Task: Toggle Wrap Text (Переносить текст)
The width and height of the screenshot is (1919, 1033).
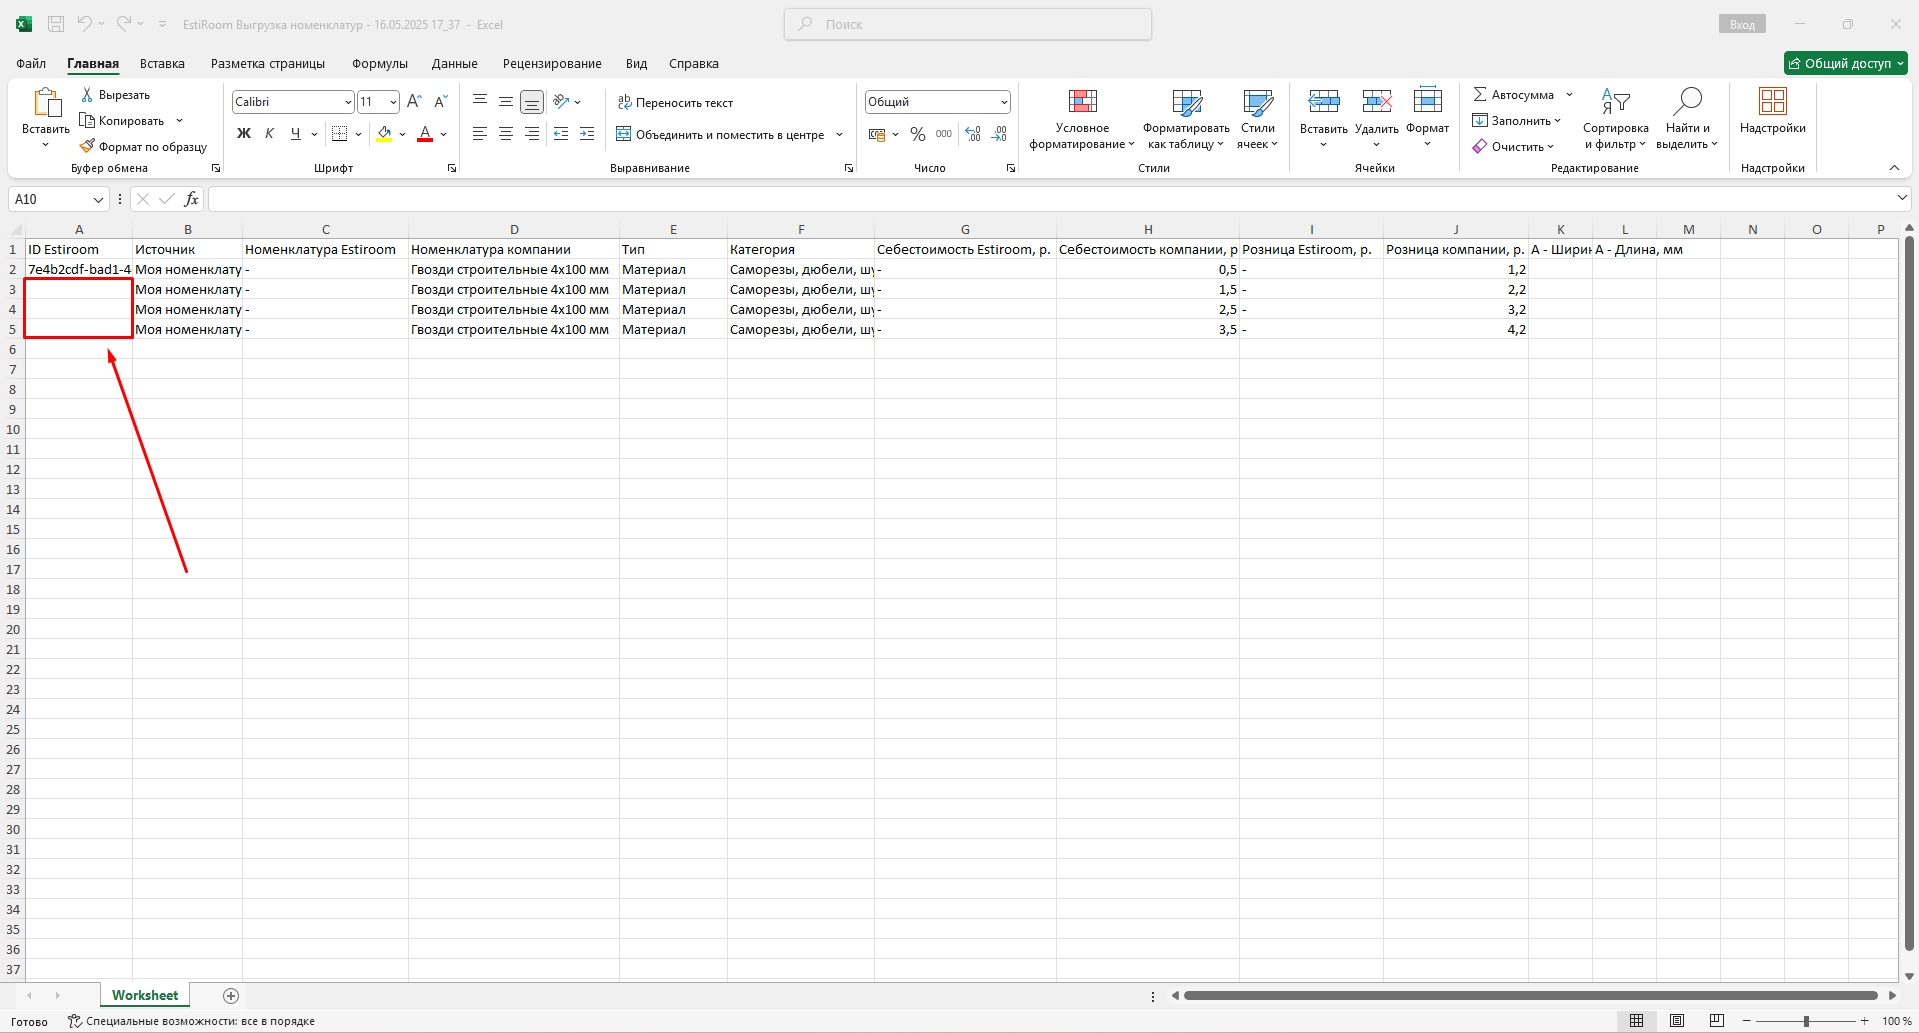Action: coord(675,103)
